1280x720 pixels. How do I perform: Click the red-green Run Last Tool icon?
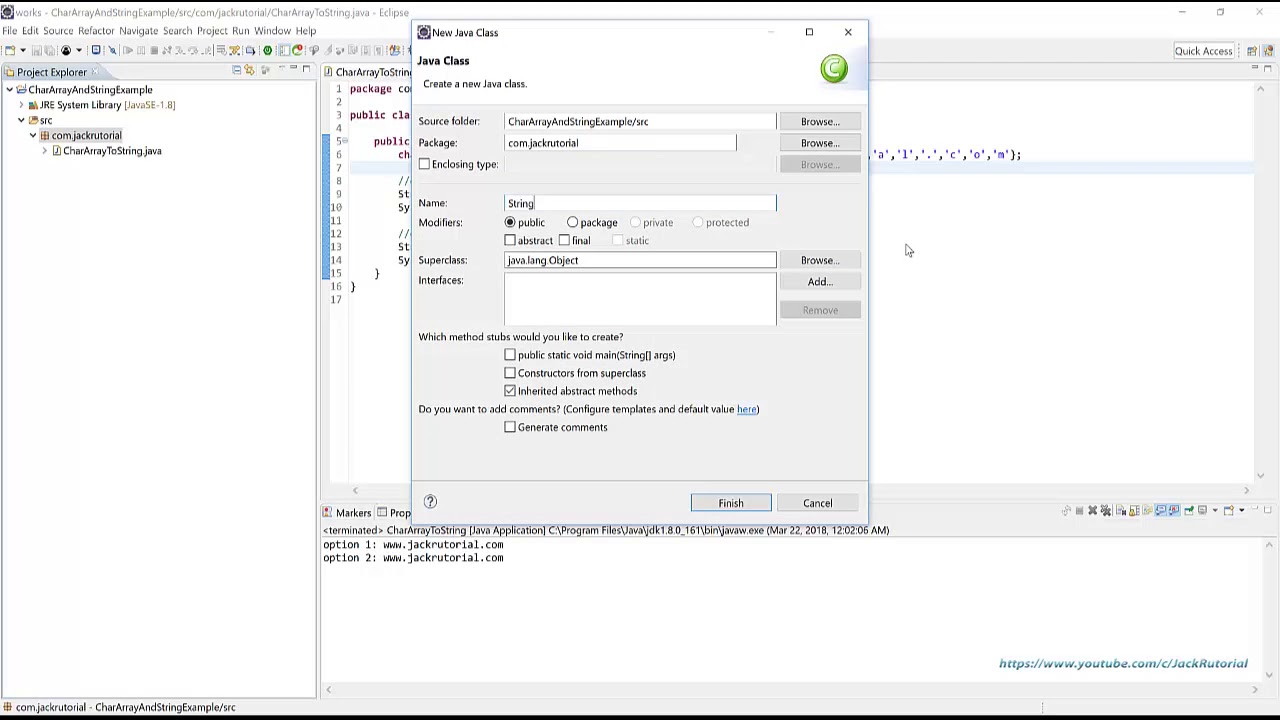pyautogui.click(x=297, y=50)
